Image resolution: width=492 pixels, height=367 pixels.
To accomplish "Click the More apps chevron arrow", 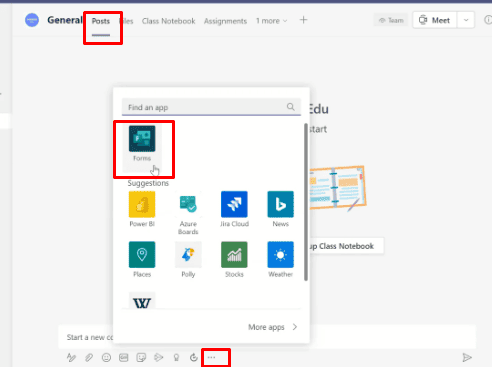I will [295, 327].
